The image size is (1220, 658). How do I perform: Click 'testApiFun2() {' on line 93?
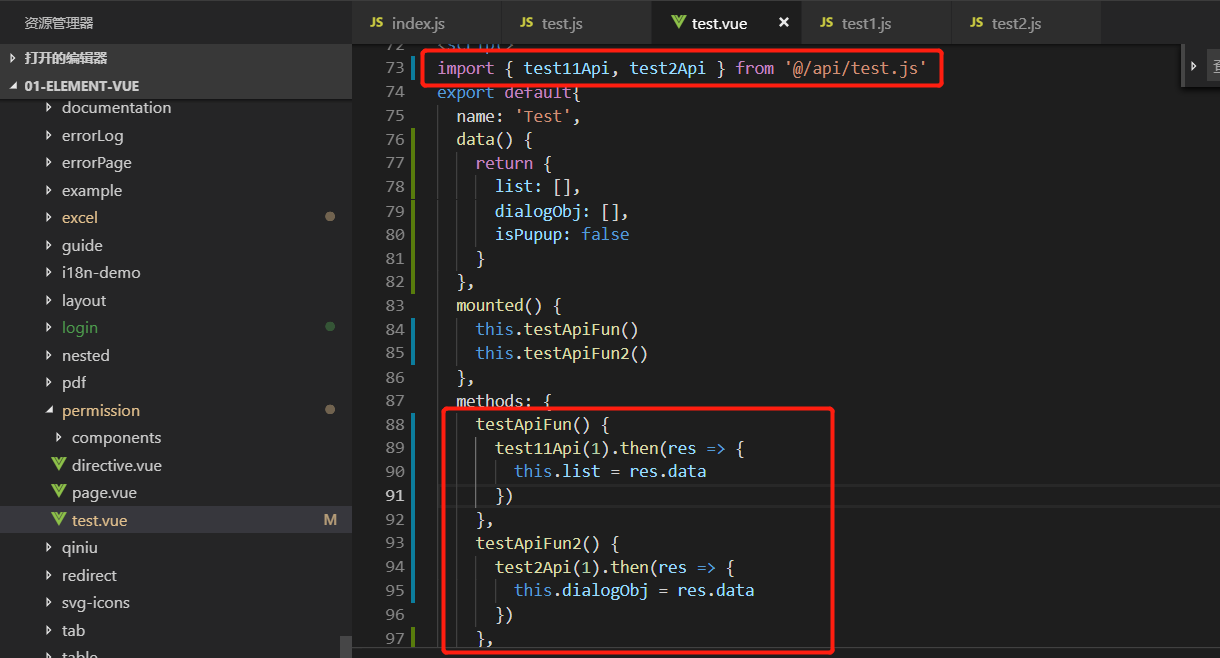[548, 543]
